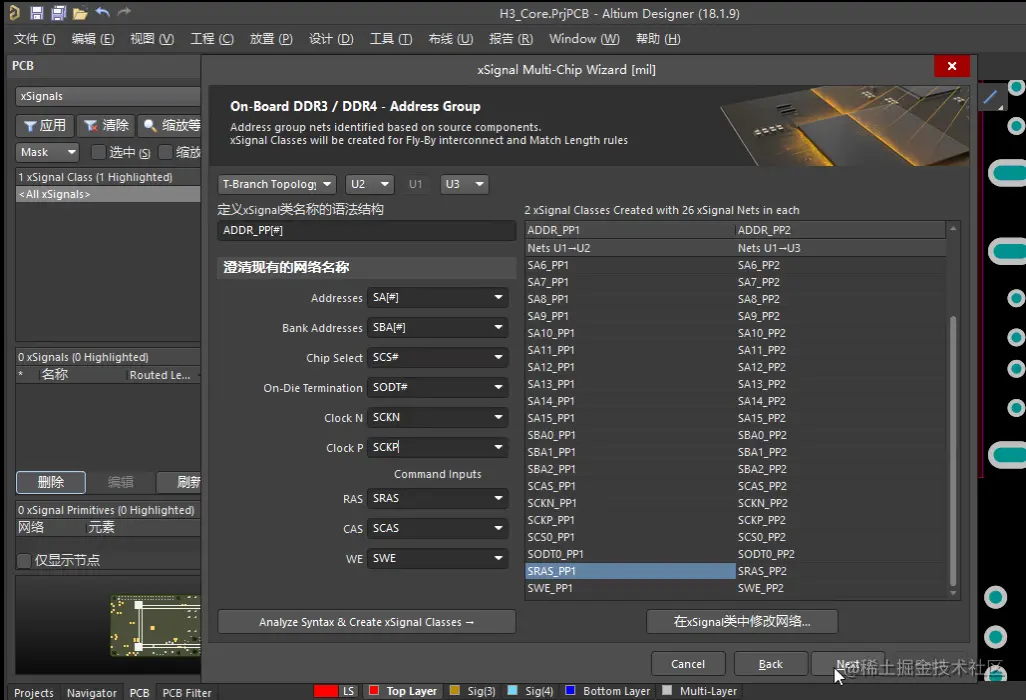Open the 文件 (F) menu
Viewport: 1026px width, 700px height.
(x=34, y=39)
